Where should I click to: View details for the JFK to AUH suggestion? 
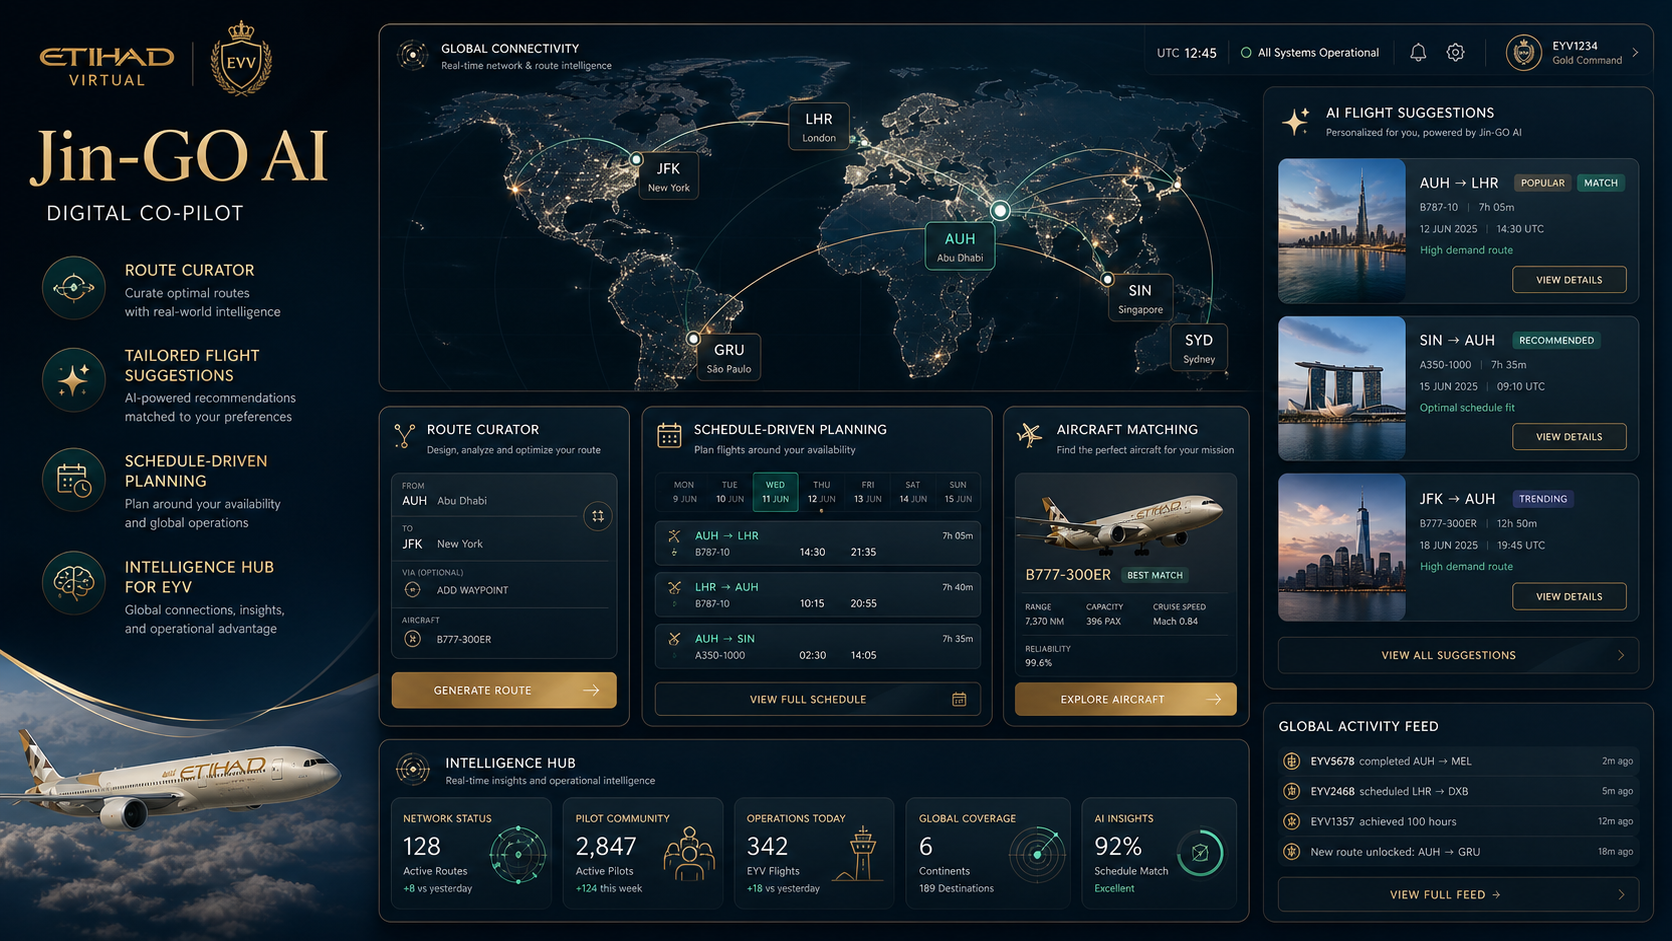click(1569, 596)
